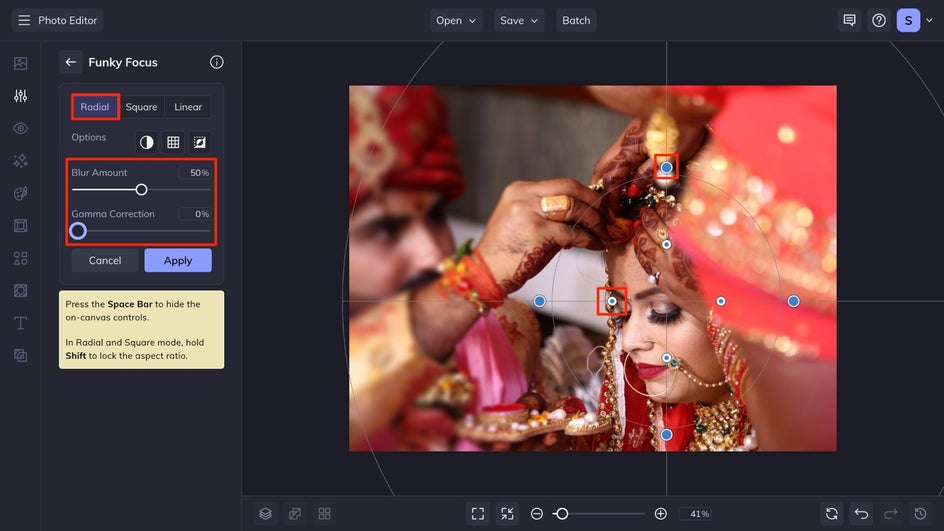Switch to the Square focus tab
The image size is (944, 531).
coord(141,107)
